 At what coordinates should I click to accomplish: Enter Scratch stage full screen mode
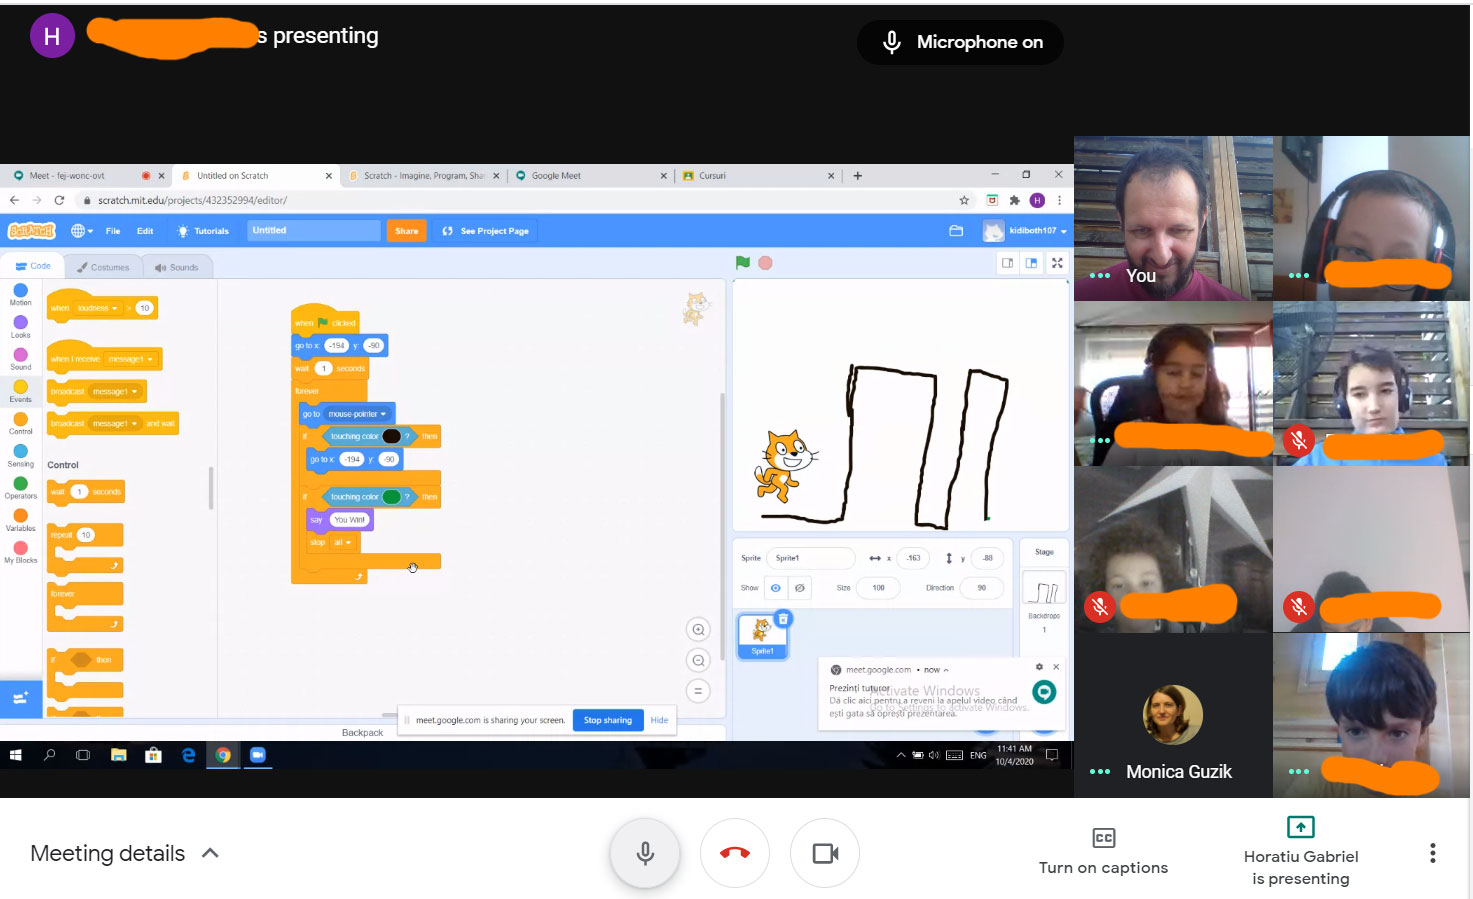pyautogui.click(x=1057, y=263)
